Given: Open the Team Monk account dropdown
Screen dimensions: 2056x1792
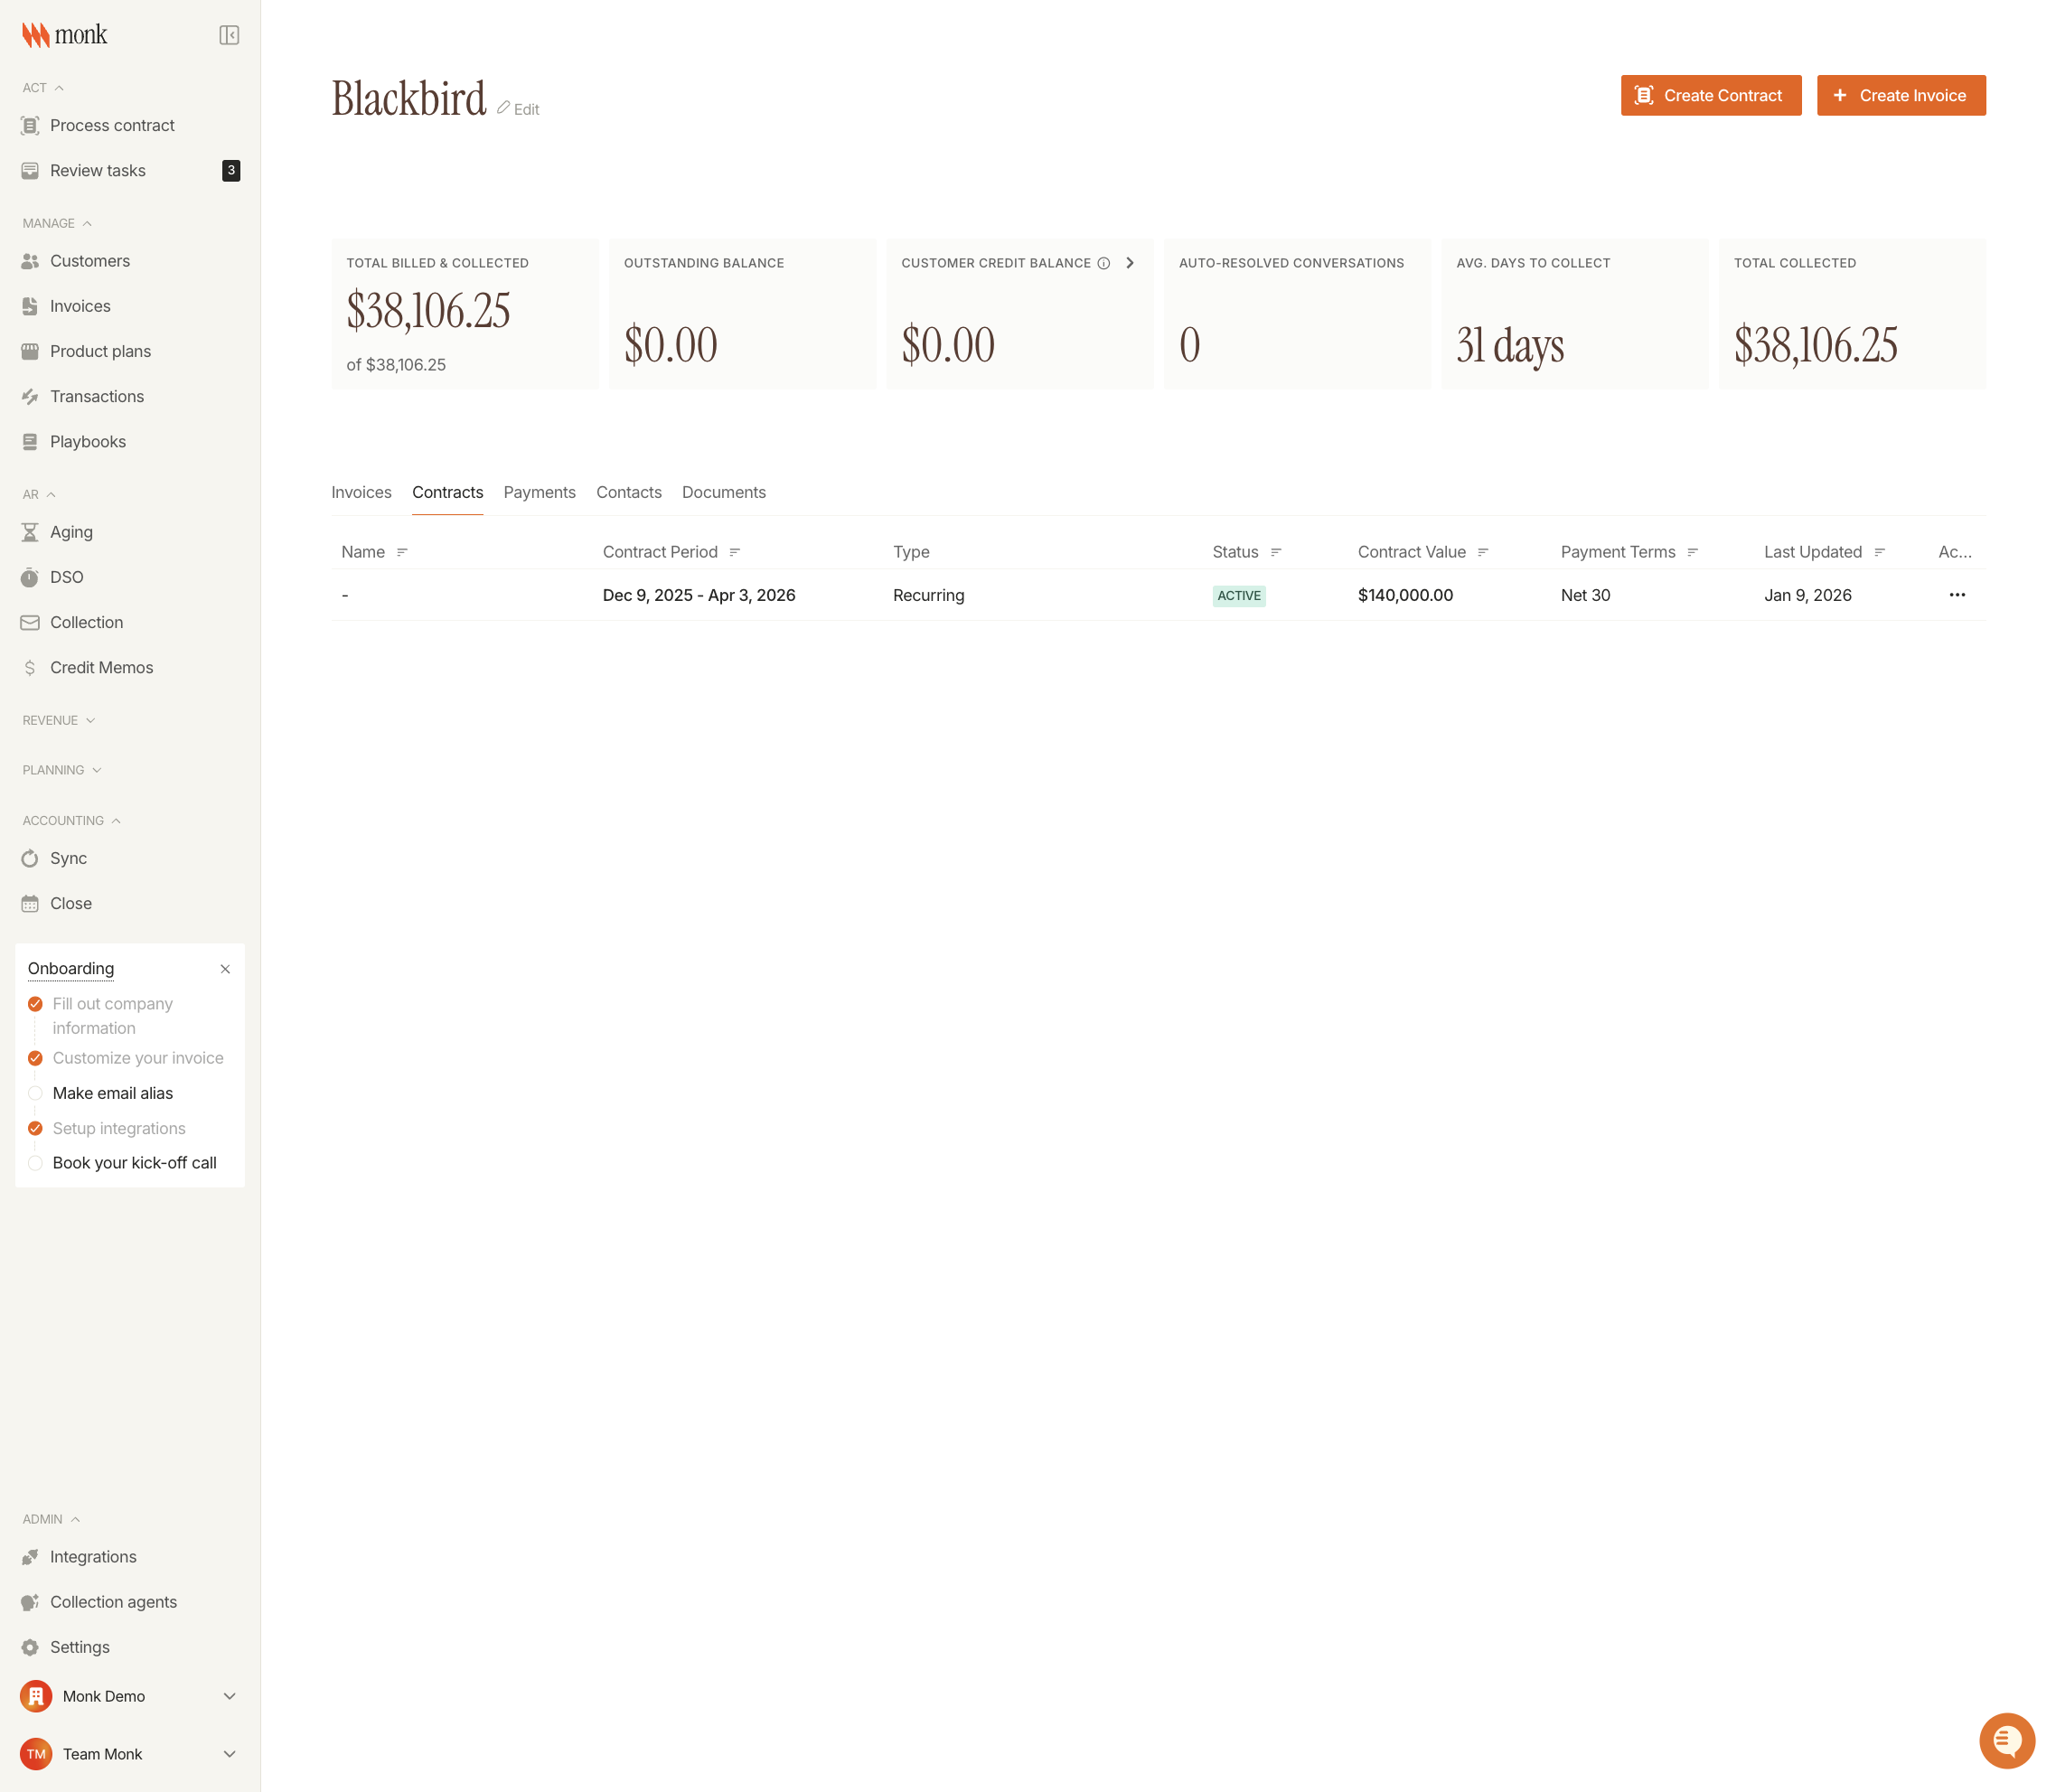Looking at the screenshot, I should (x=229, y=1753).
